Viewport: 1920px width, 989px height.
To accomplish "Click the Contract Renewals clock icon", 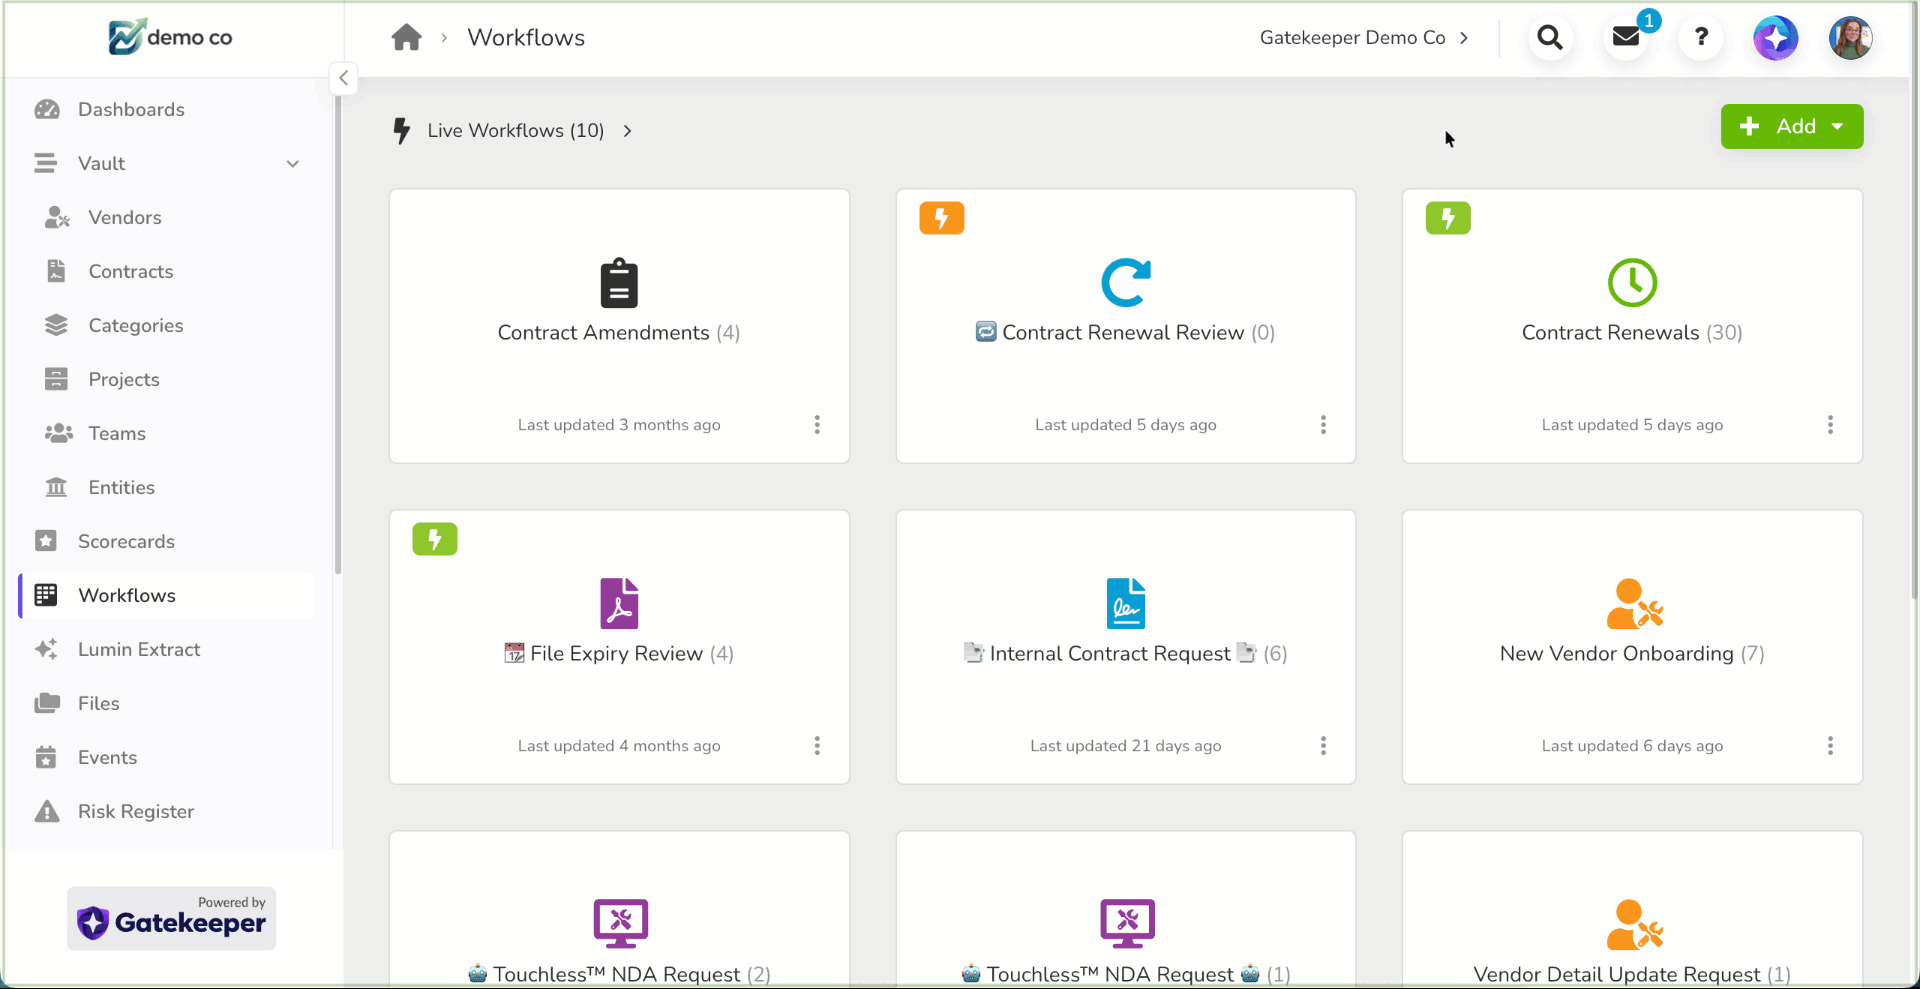I will [1632, 283].
